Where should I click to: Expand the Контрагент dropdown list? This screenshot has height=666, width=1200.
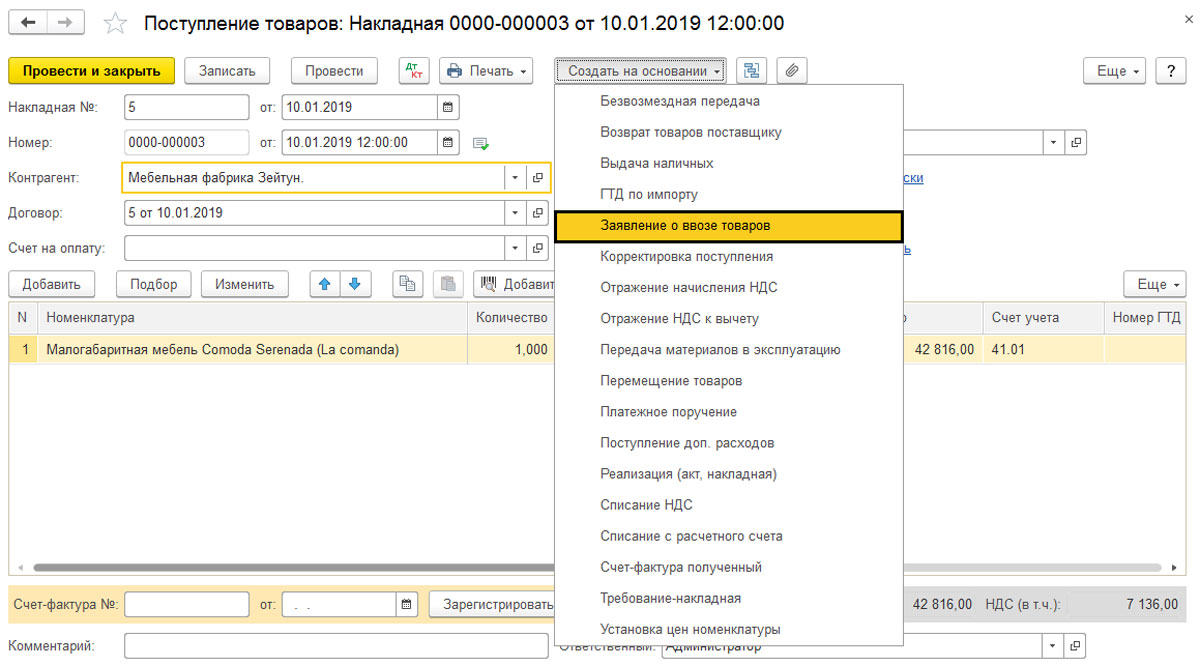[515, 178]
